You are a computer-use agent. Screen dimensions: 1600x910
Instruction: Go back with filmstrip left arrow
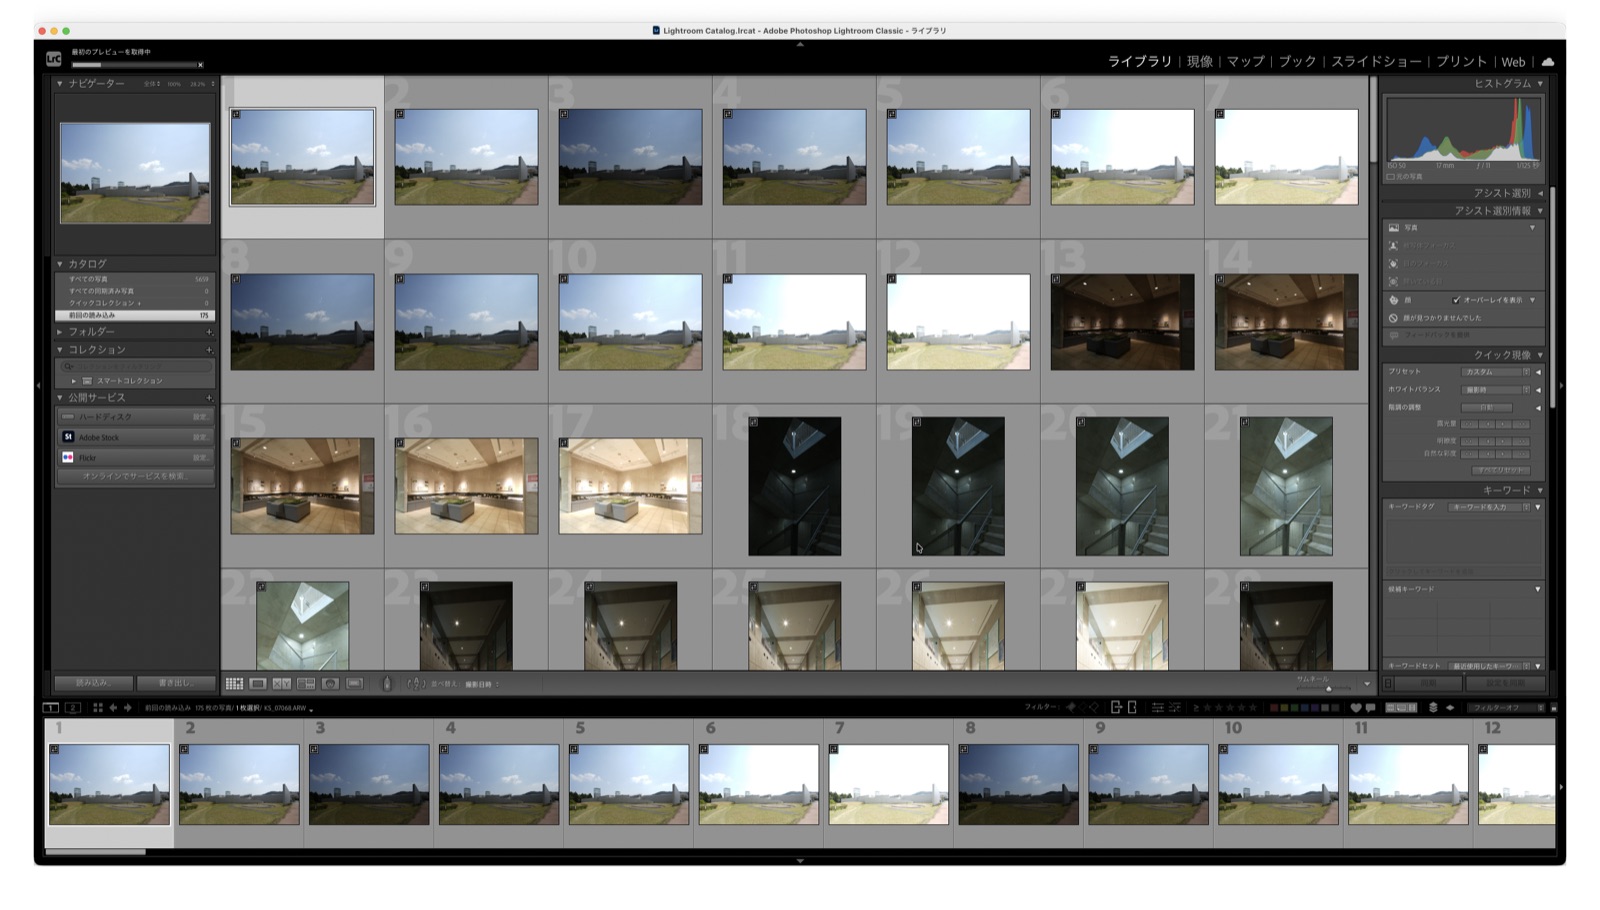click(x=113, y=707)
